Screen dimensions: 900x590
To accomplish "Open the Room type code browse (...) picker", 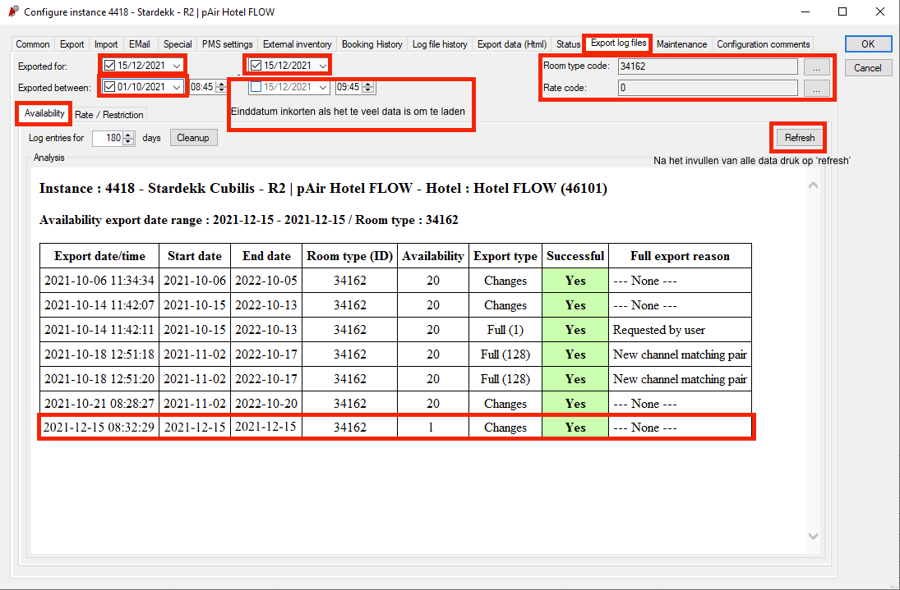I will pyautogui.click(x=816, y=68).
